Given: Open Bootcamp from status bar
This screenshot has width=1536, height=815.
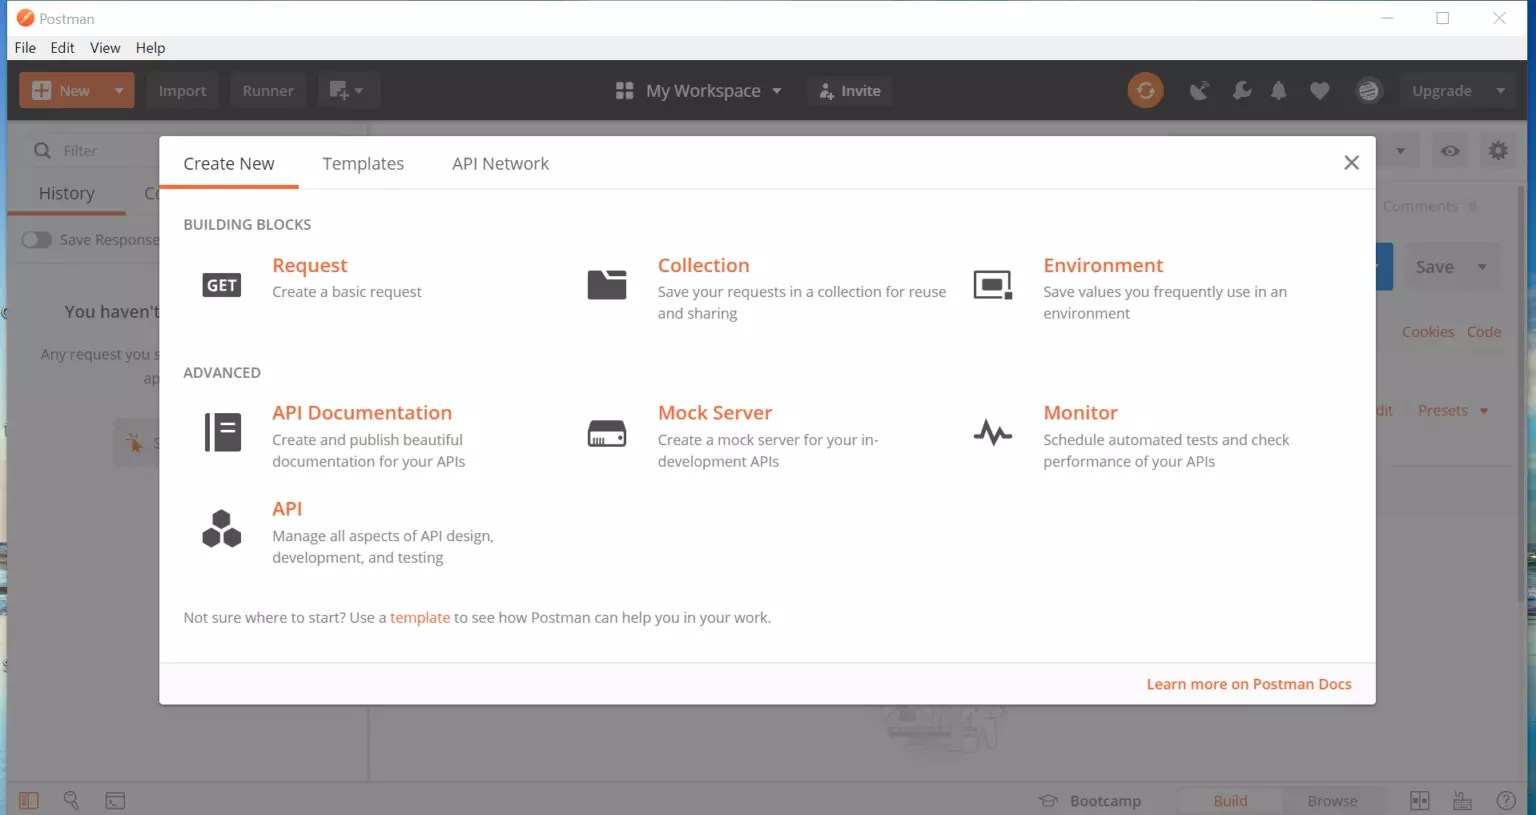Looking at the screenshot, I should (1091, 801).
